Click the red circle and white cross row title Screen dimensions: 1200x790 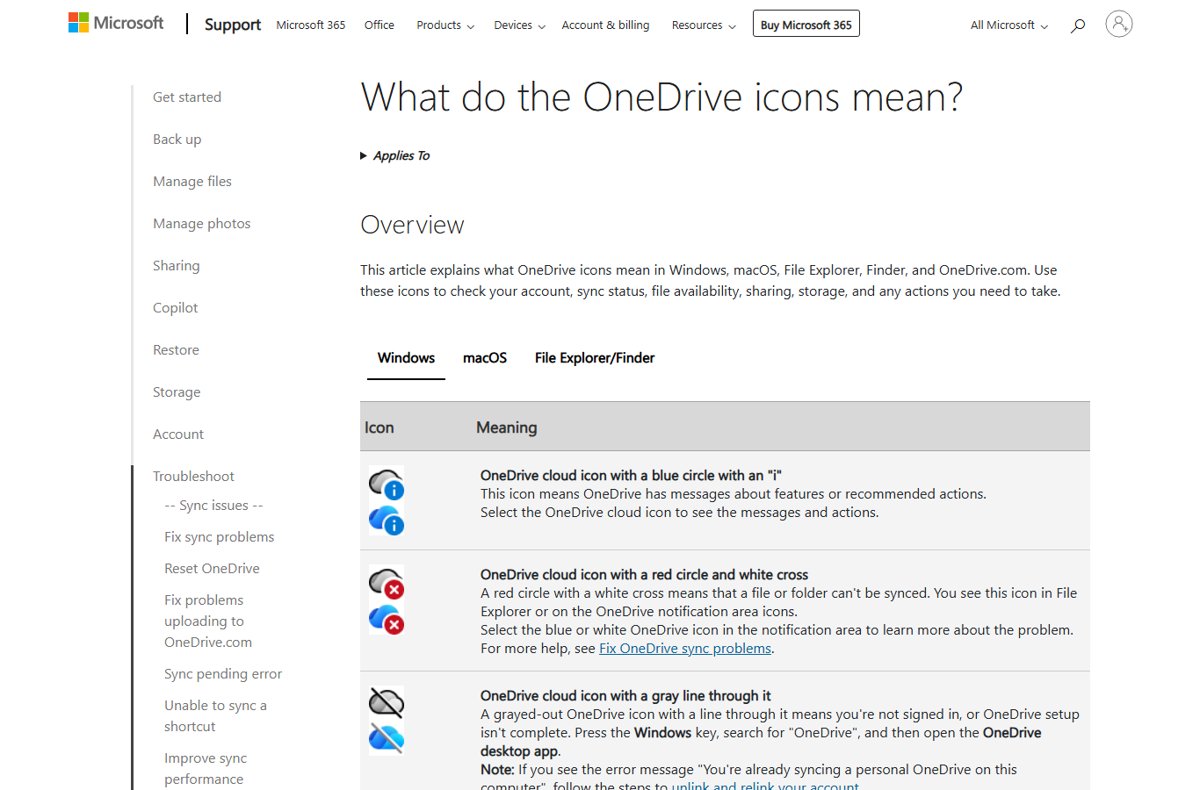click(644, 575)
